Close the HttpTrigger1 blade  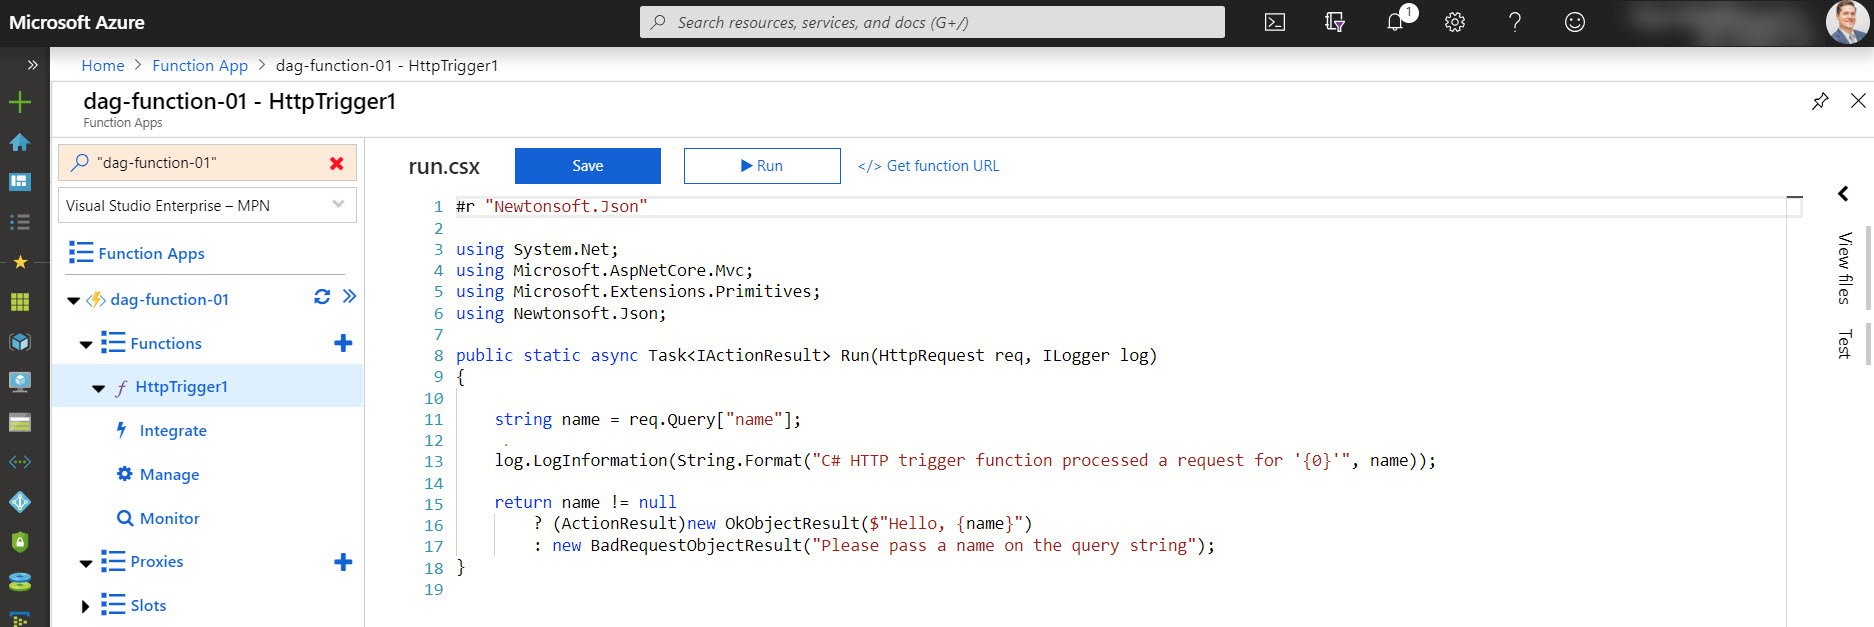coord(1858,101)
